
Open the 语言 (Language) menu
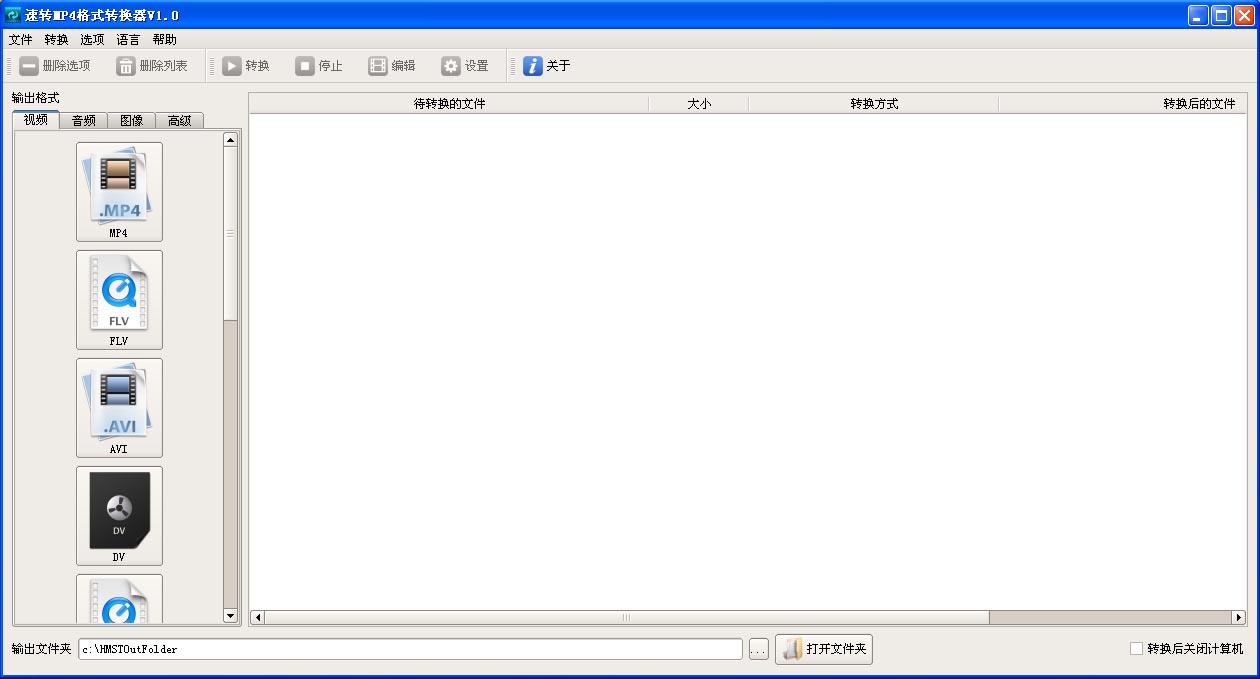[127, 39]
